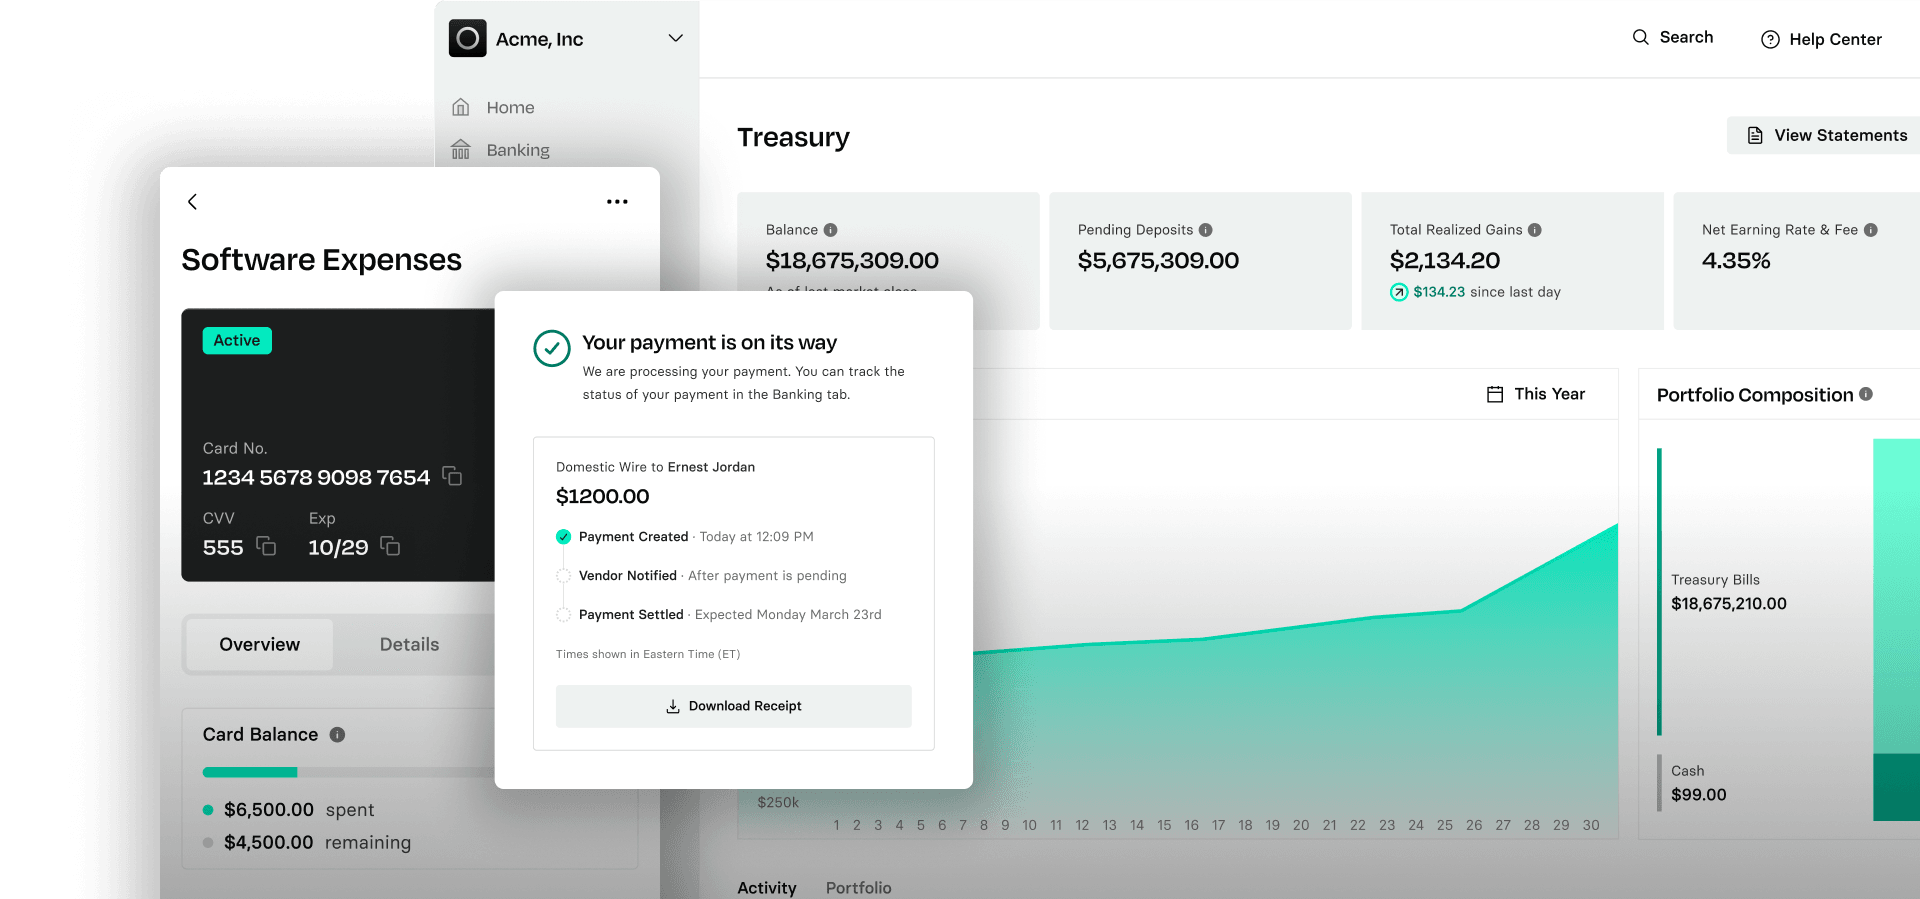The image size is (1920, 899).
Task: Copy the card expiration date
Action: click(x=390, y=546)
